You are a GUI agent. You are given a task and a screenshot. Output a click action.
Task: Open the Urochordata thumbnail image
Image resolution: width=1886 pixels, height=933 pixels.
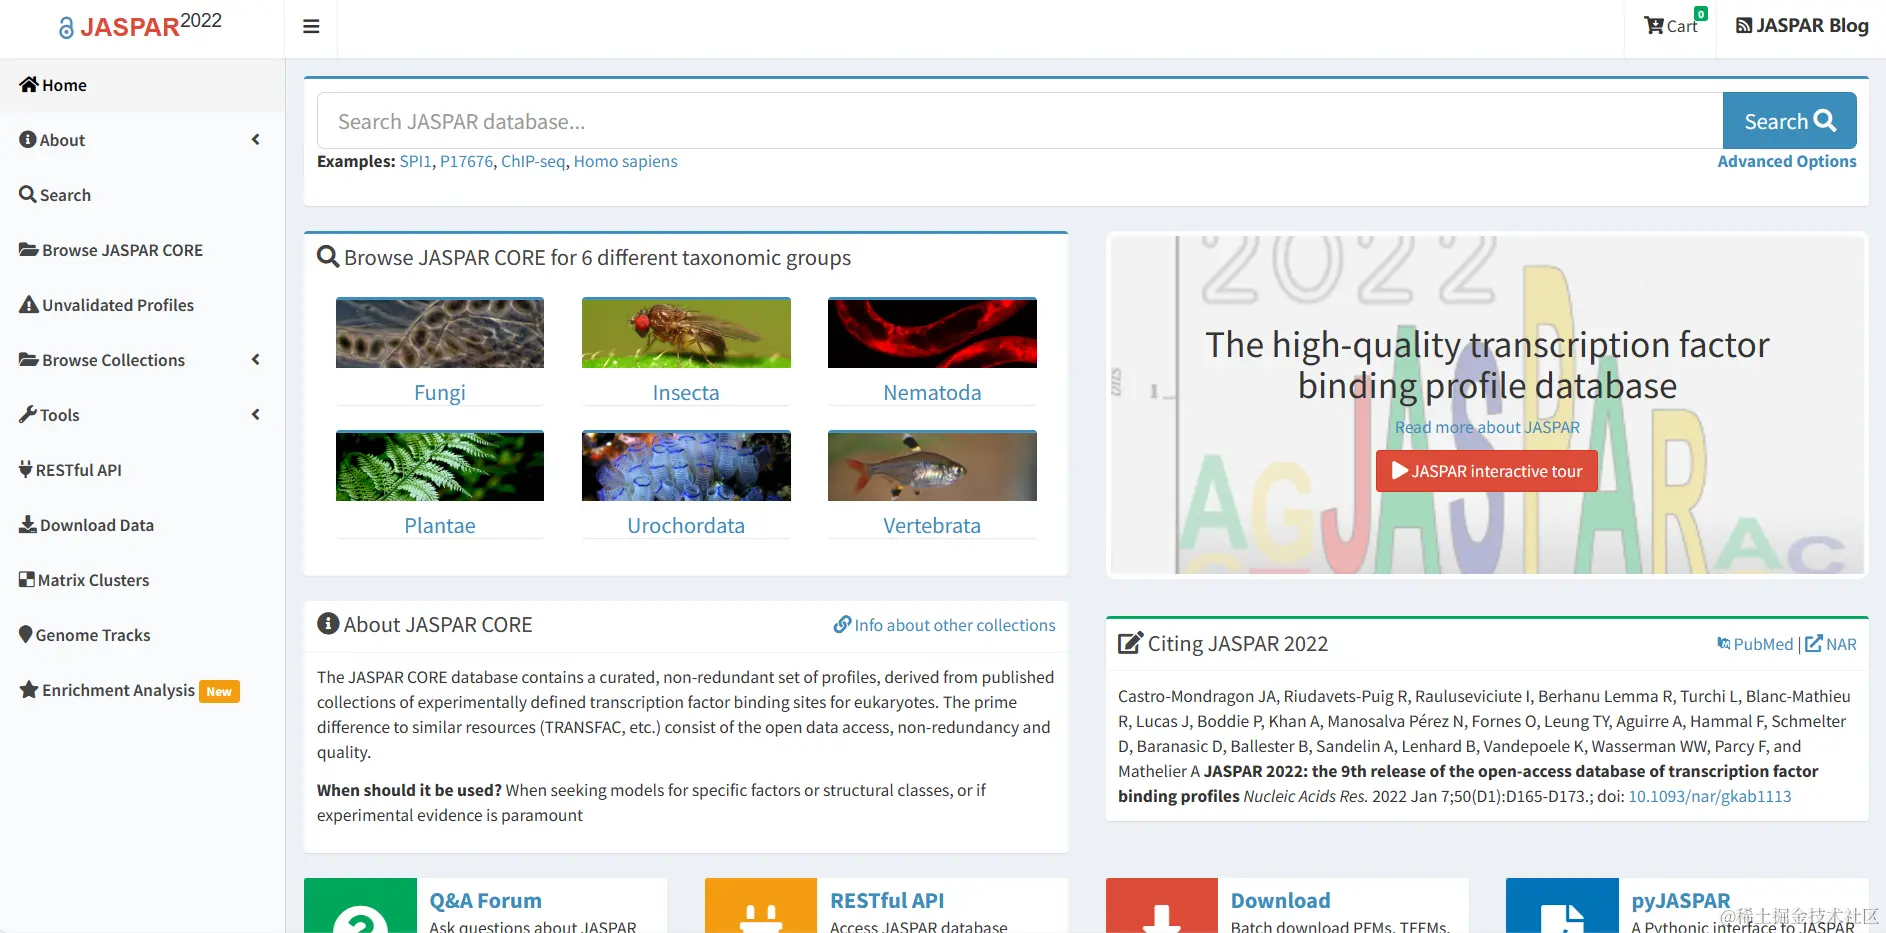pyautogui.click(x=686, y=466)
